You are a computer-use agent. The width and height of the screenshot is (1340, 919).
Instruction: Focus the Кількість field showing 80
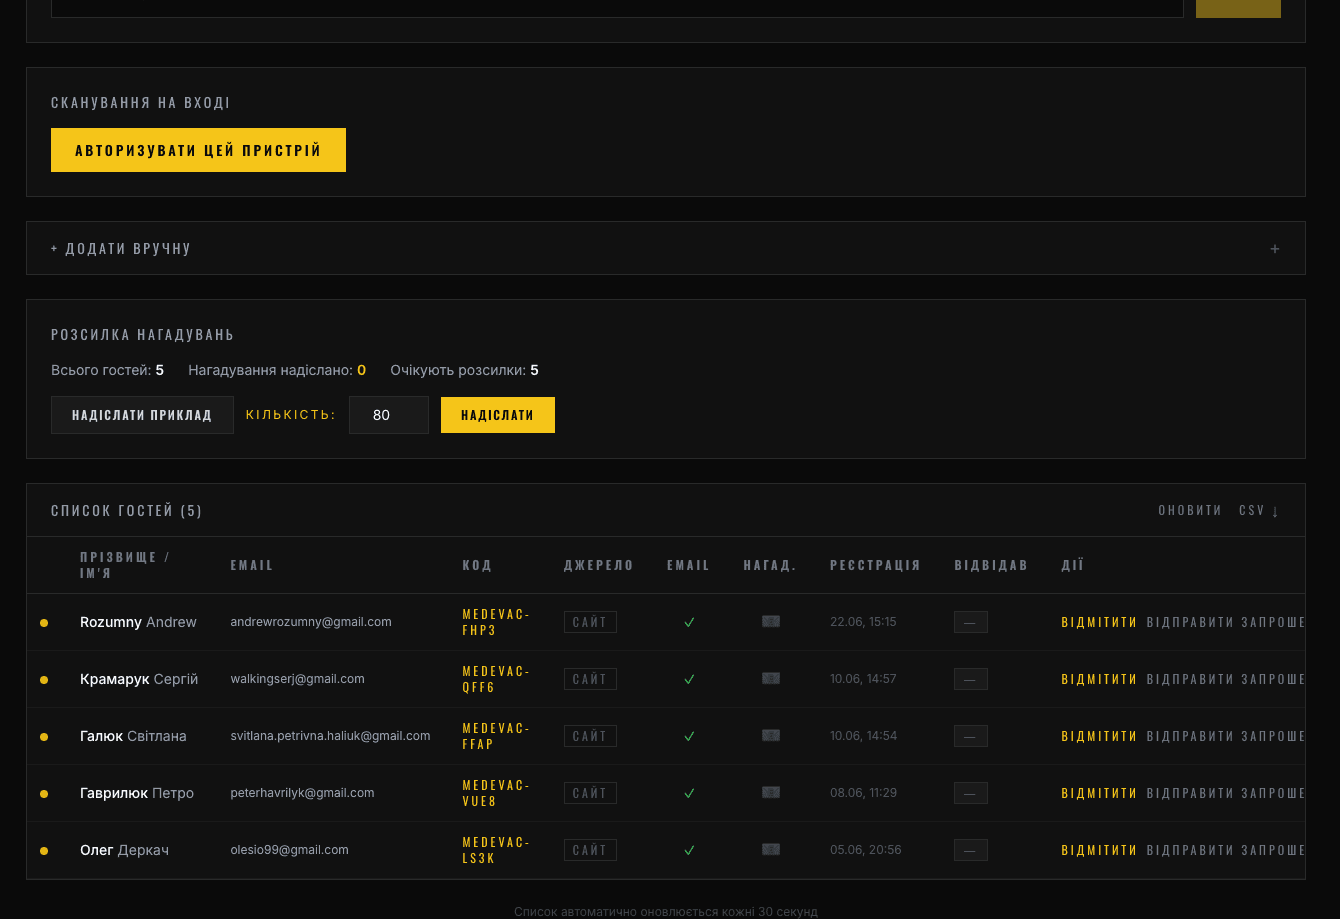[389, 415]
